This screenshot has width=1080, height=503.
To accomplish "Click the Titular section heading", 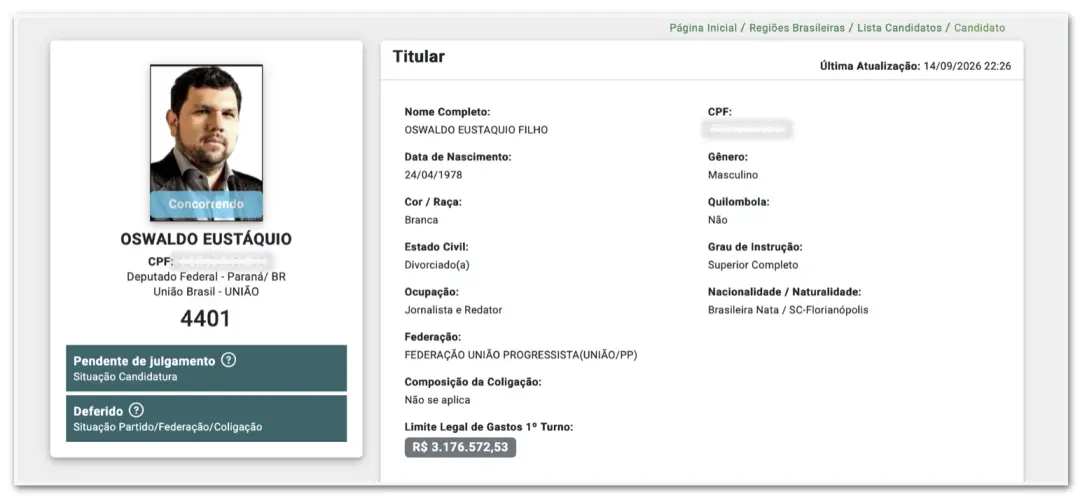I will pyautogui.click(x=419, y=57).
